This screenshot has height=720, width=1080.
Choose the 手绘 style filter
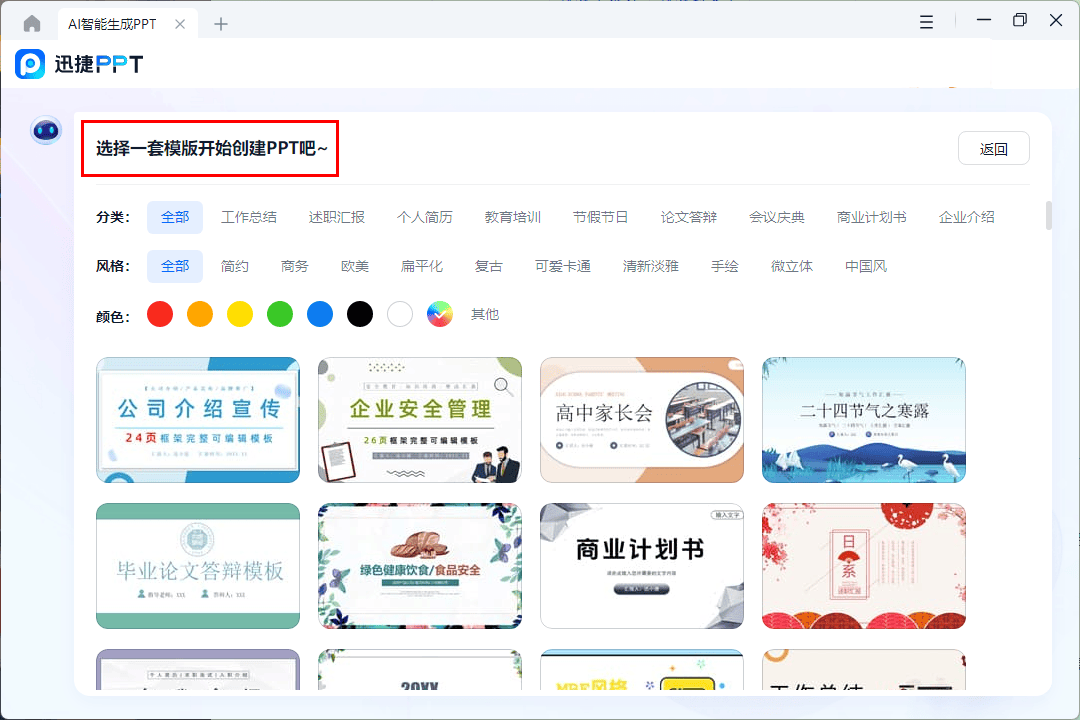coord(725,267)
